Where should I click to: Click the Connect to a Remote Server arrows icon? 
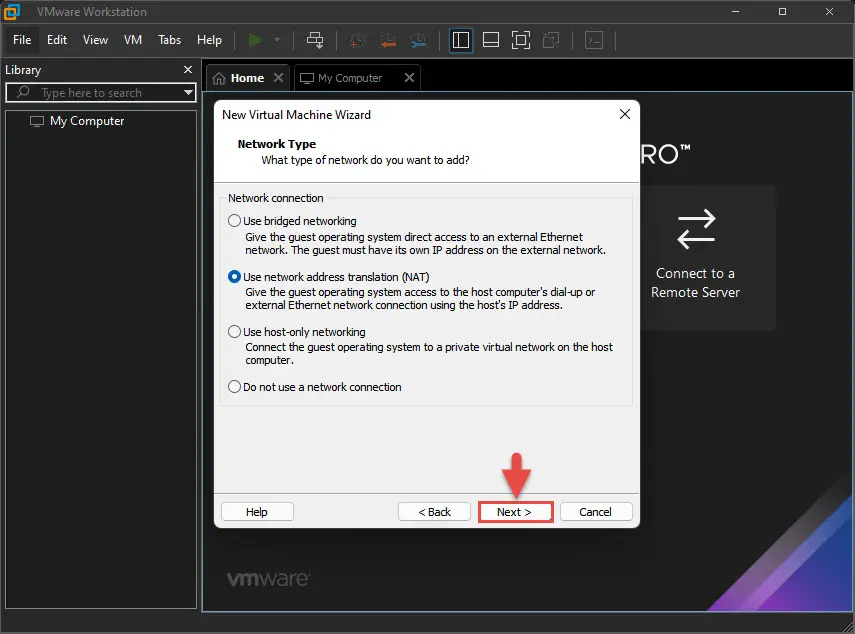[x=696, y=229]
